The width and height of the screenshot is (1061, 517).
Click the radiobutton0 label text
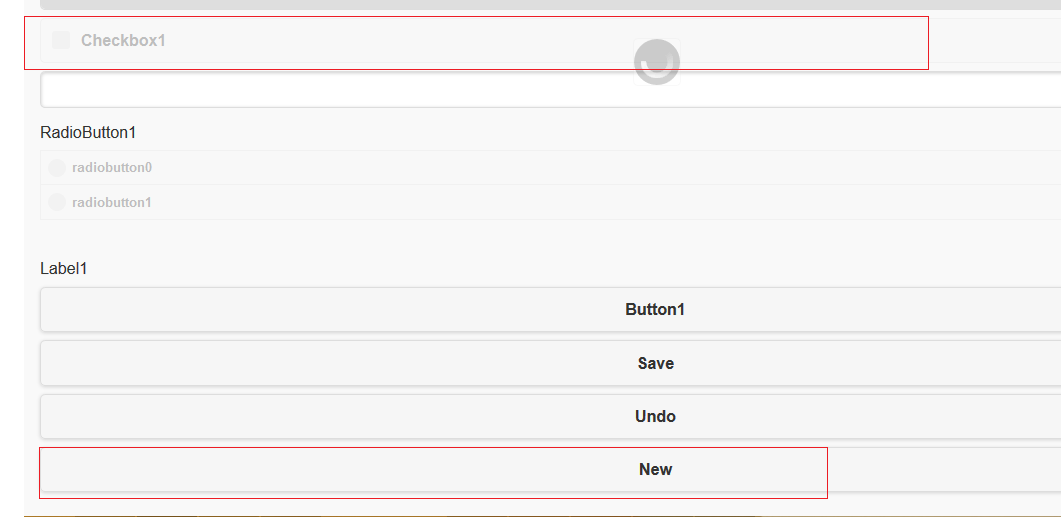[x=112, y=168]
